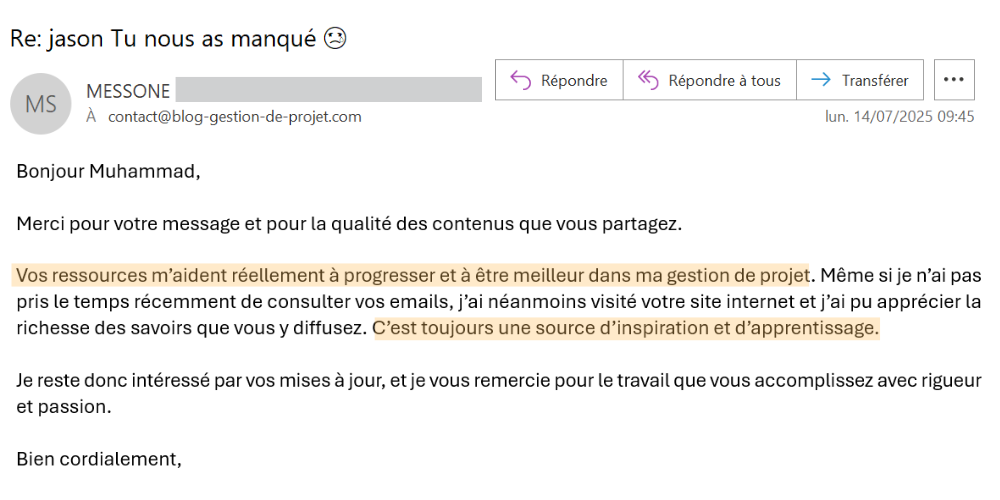The width and height of the screenshot is (1000, 500).
Task: Click the subject line Re: jason Tu nous as manqué
Action: pyautogui.click(x=163, y=39)
